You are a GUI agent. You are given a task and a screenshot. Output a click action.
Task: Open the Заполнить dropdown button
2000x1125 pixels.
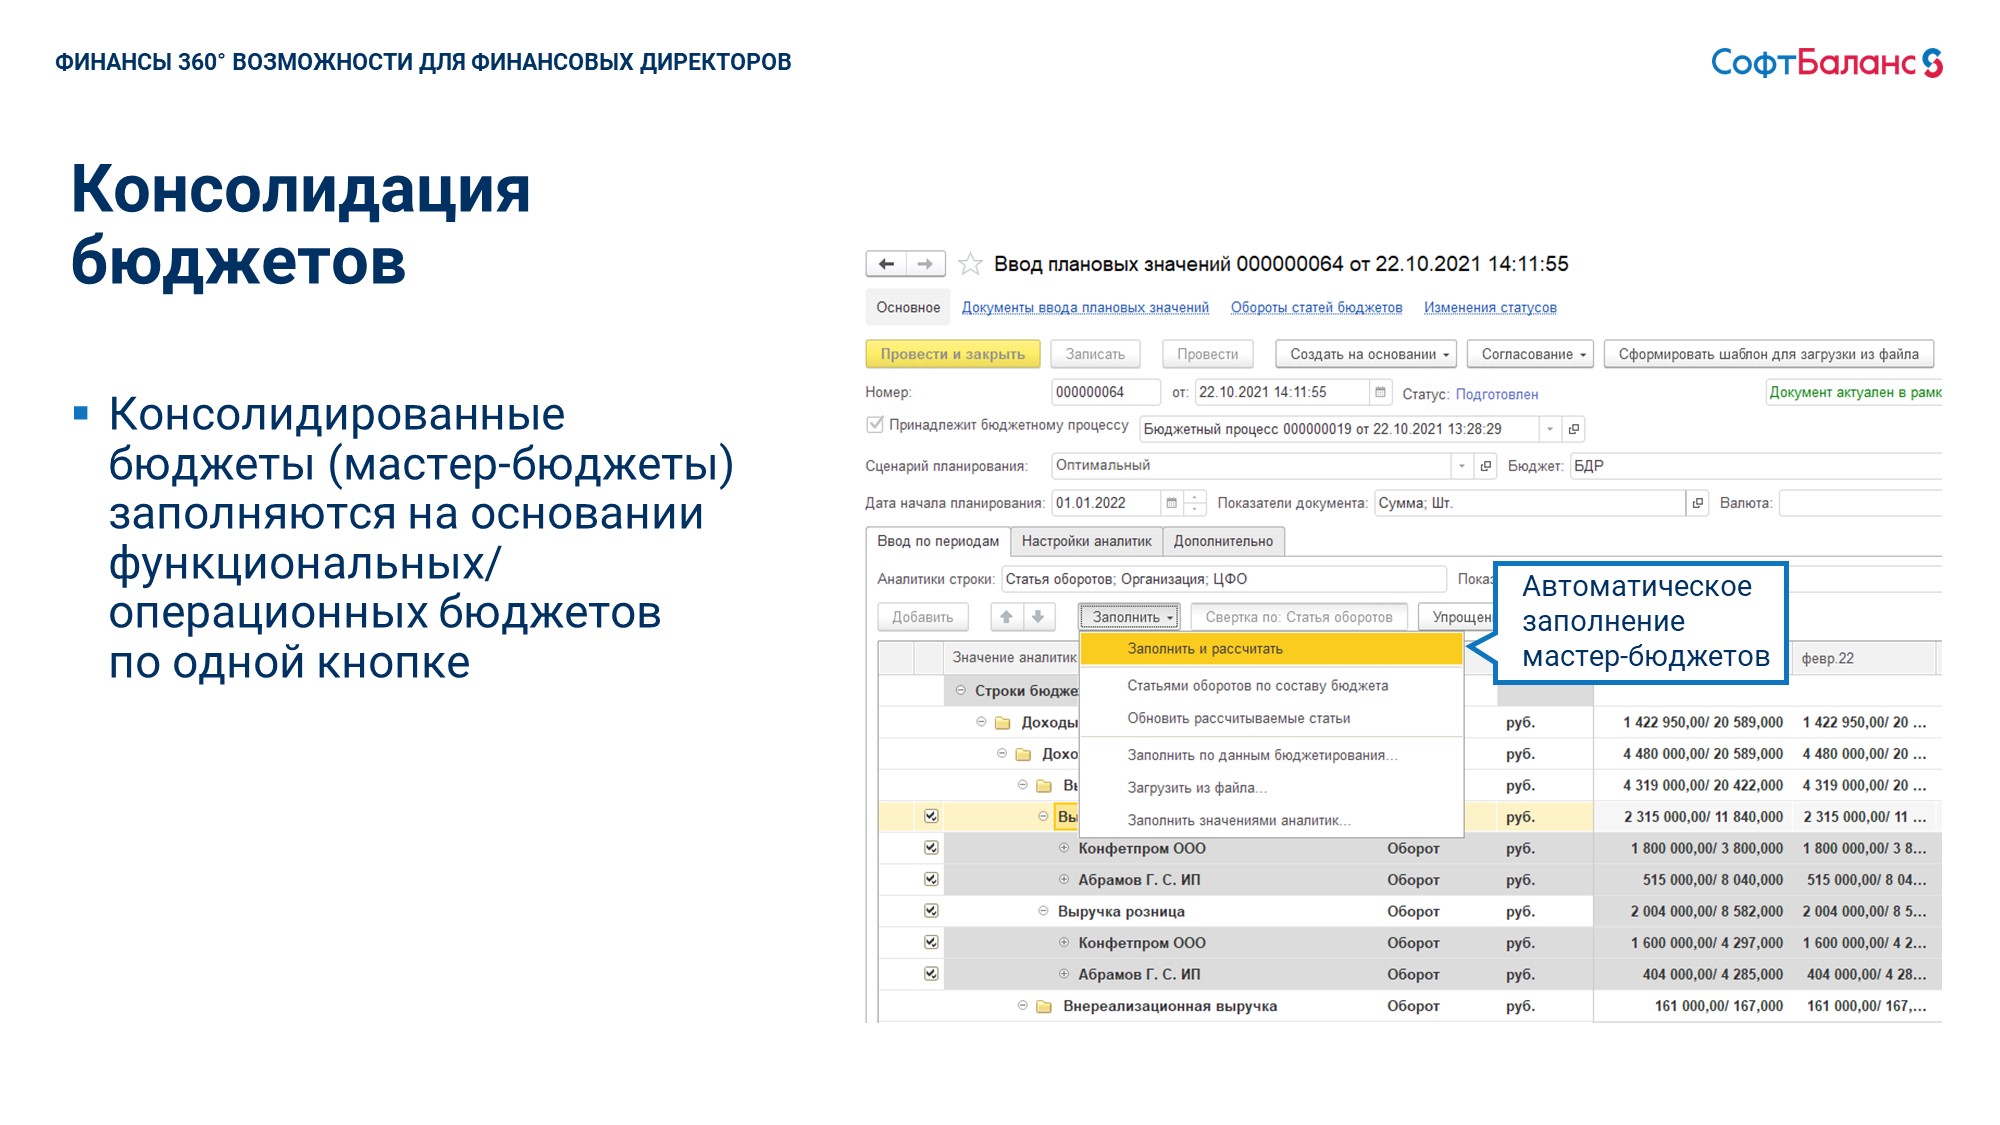1129,617
